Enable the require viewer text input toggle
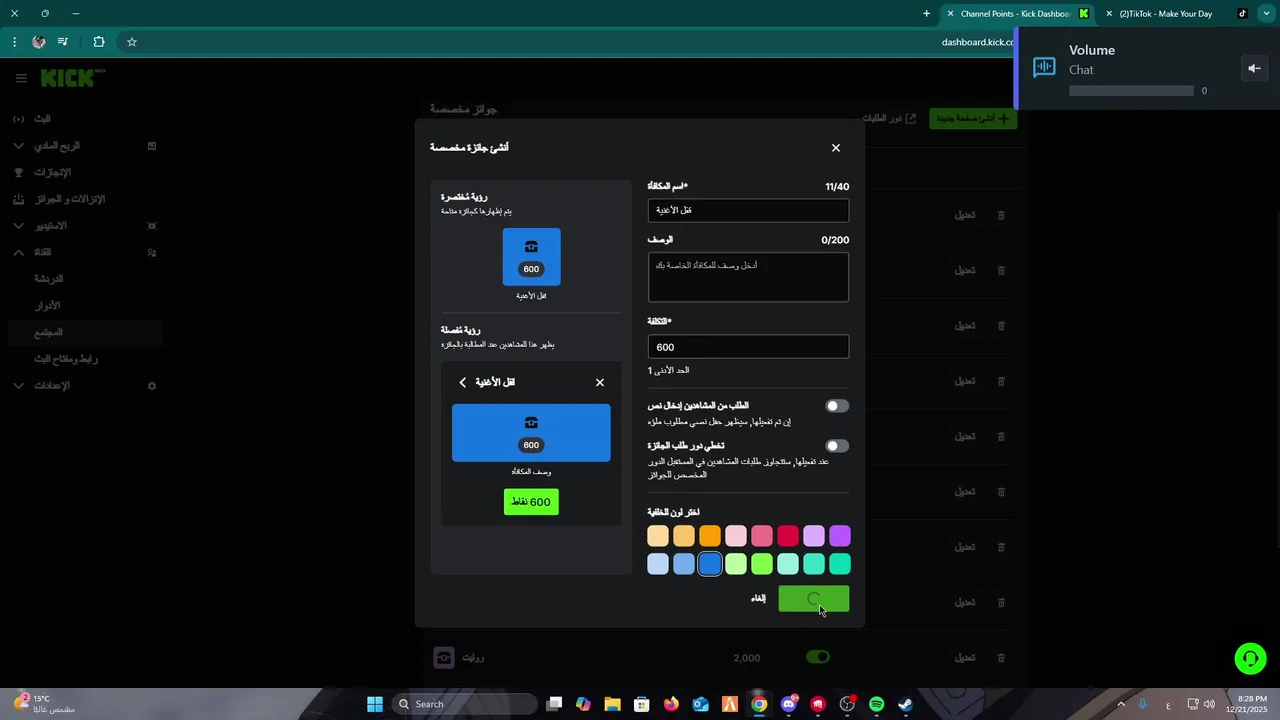This screenshot has width=1280, height=720. [x=837, y=406]
